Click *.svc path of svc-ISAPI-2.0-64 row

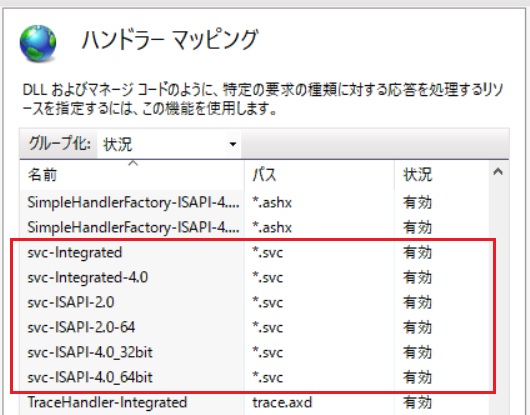[x=267, y=327]
